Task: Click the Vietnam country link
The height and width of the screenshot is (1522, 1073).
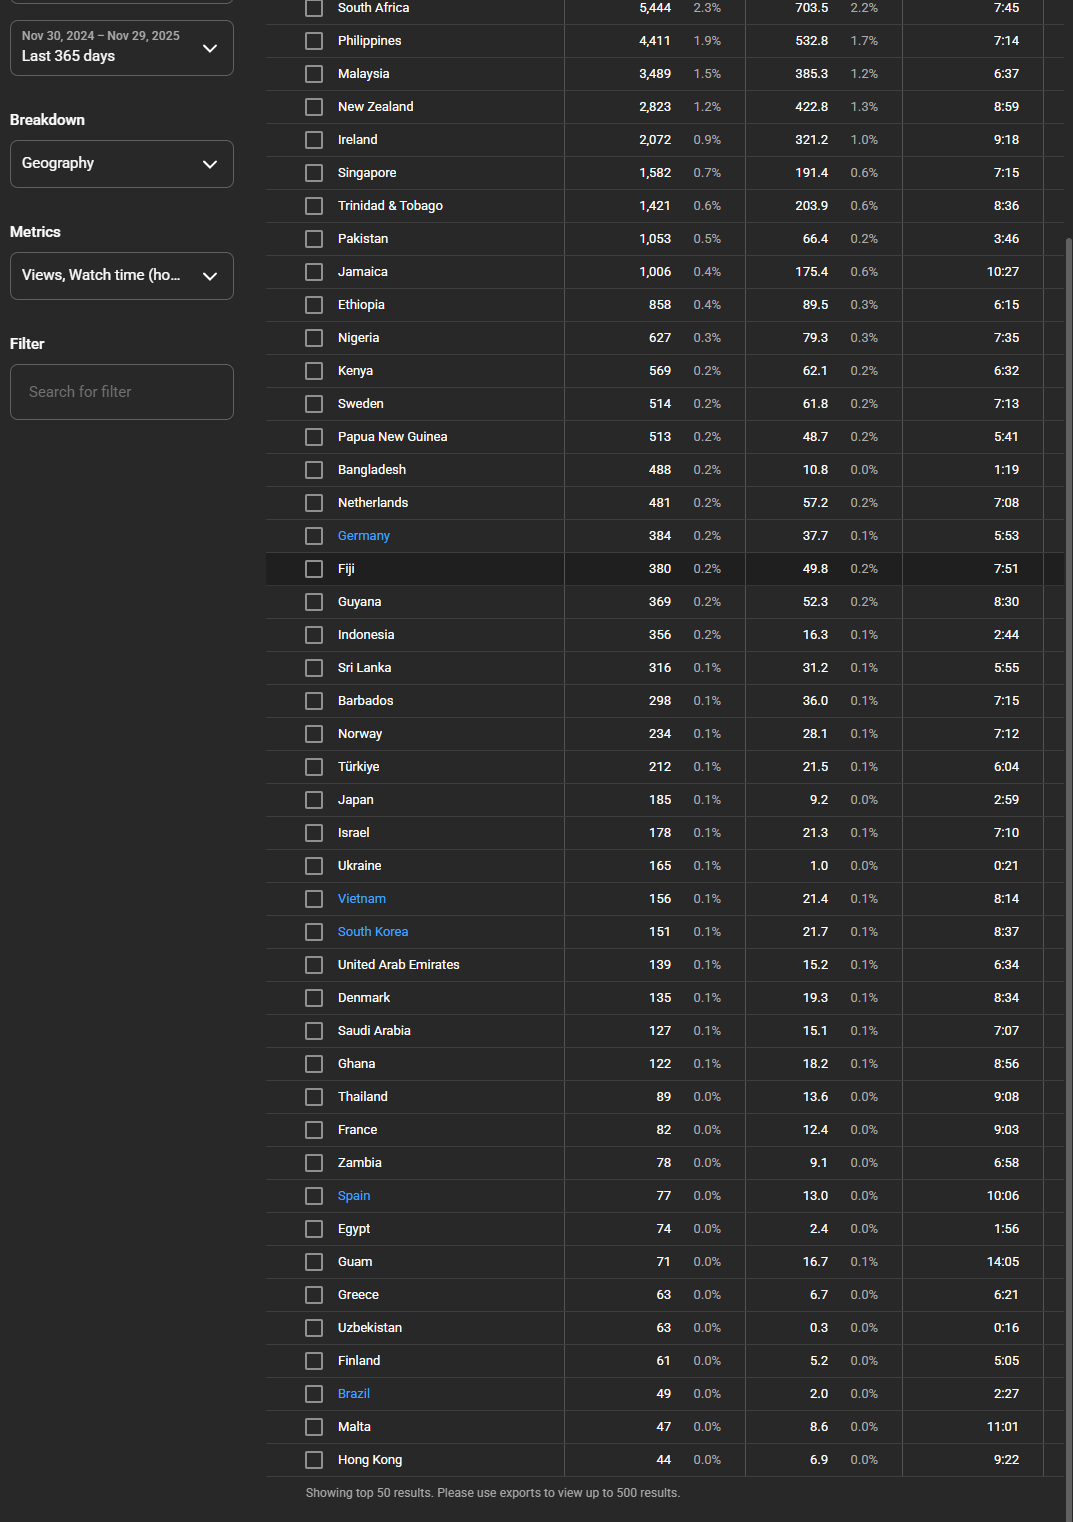Action: click(x=361, y=899)
